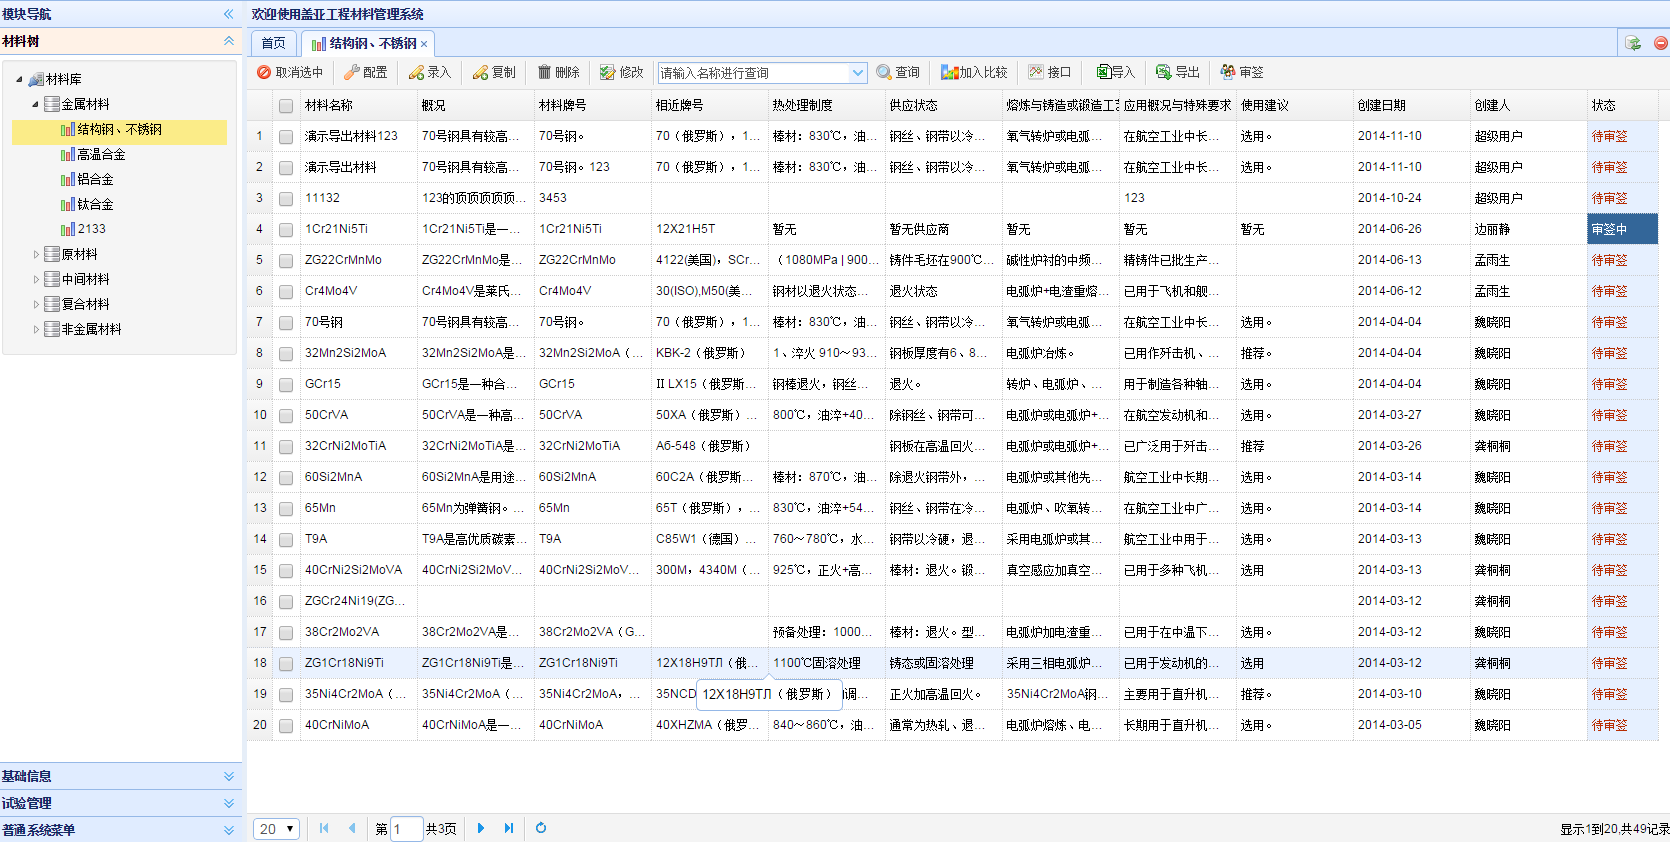The image size is (1670, 842).
Task: Expand the 非金属材料 tree node
Action: (36, 329)
